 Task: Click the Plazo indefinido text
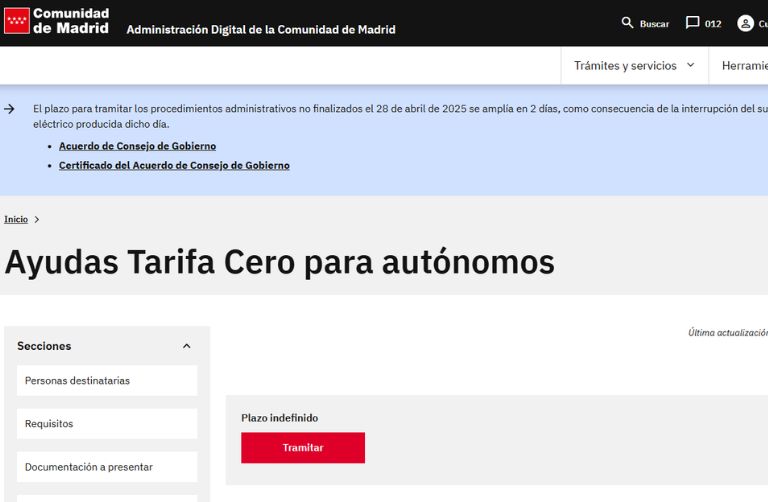click(279, 418)
